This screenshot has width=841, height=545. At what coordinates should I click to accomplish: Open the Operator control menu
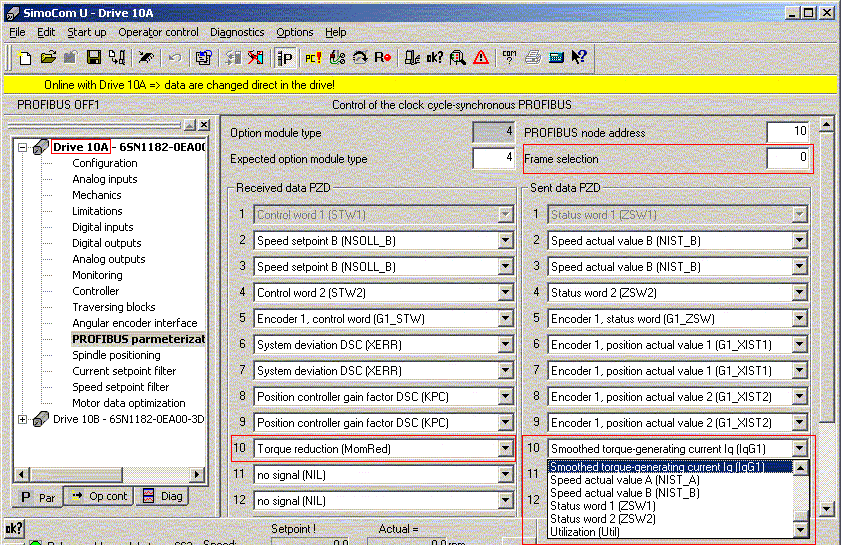[x=158, y=32]
